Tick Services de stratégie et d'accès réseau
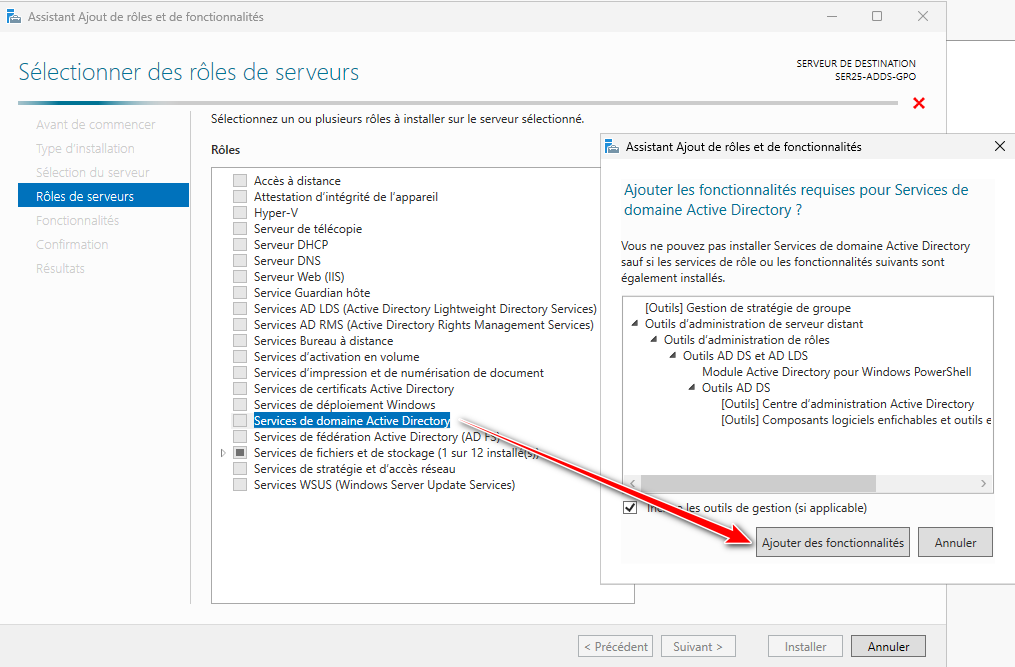The height and width of the screenshot is (667, 1015). [x=240, y=469]
